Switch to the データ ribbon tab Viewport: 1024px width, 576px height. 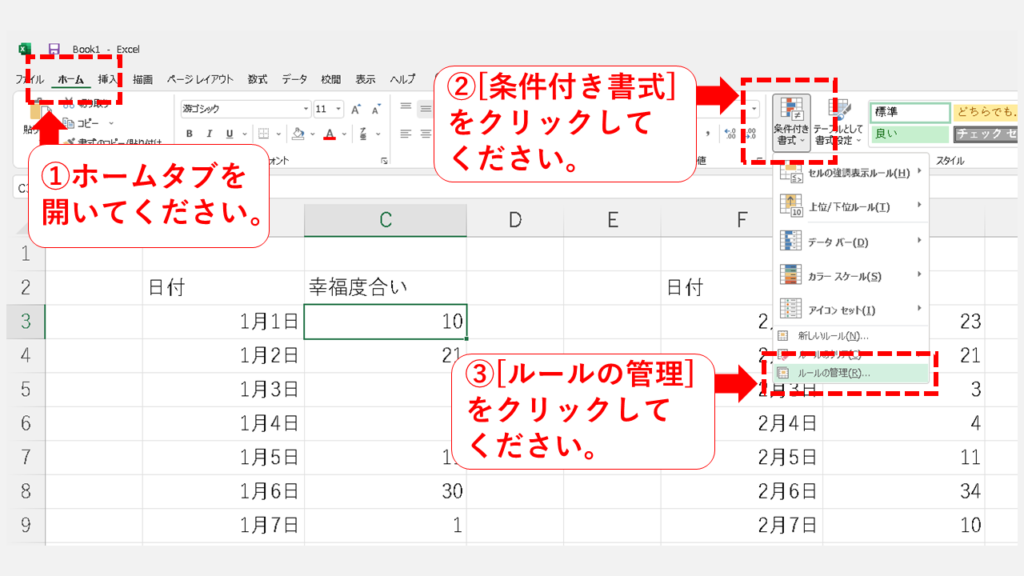coord(294,79)
